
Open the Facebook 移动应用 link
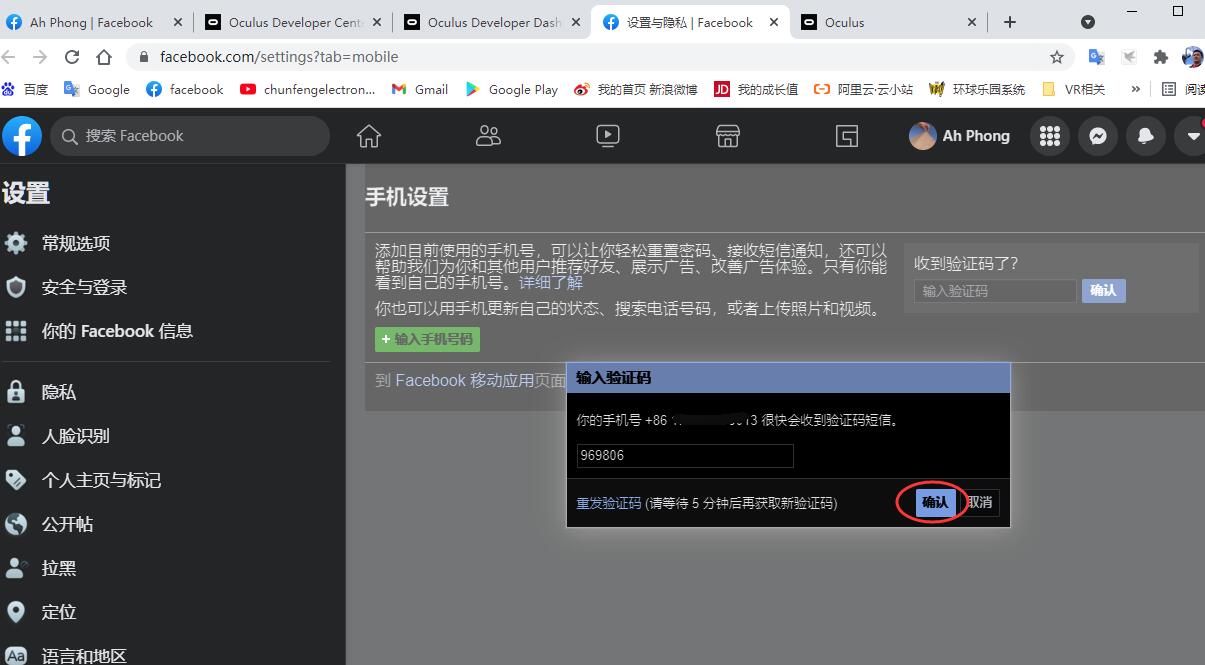tap(465, 380)
